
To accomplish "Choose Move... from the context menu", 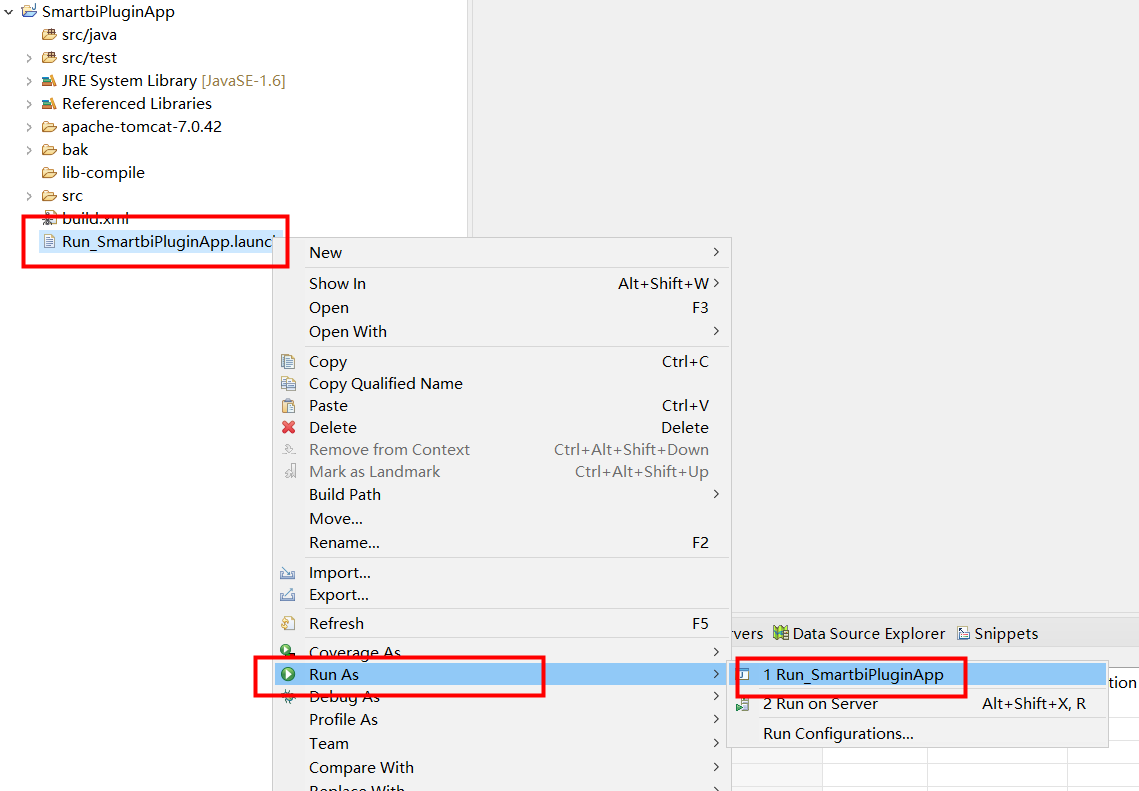I will (502, 519).
